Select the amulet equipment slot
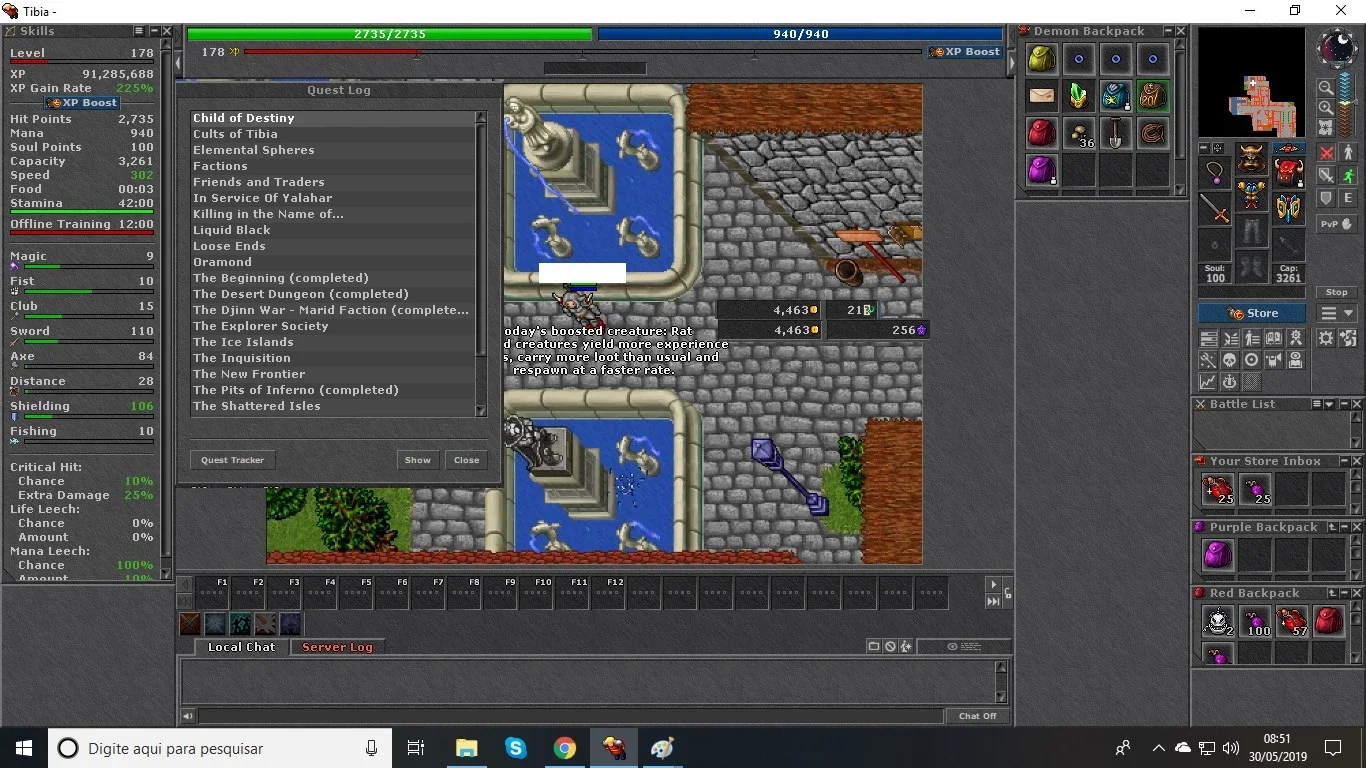 click(1215, 171)
